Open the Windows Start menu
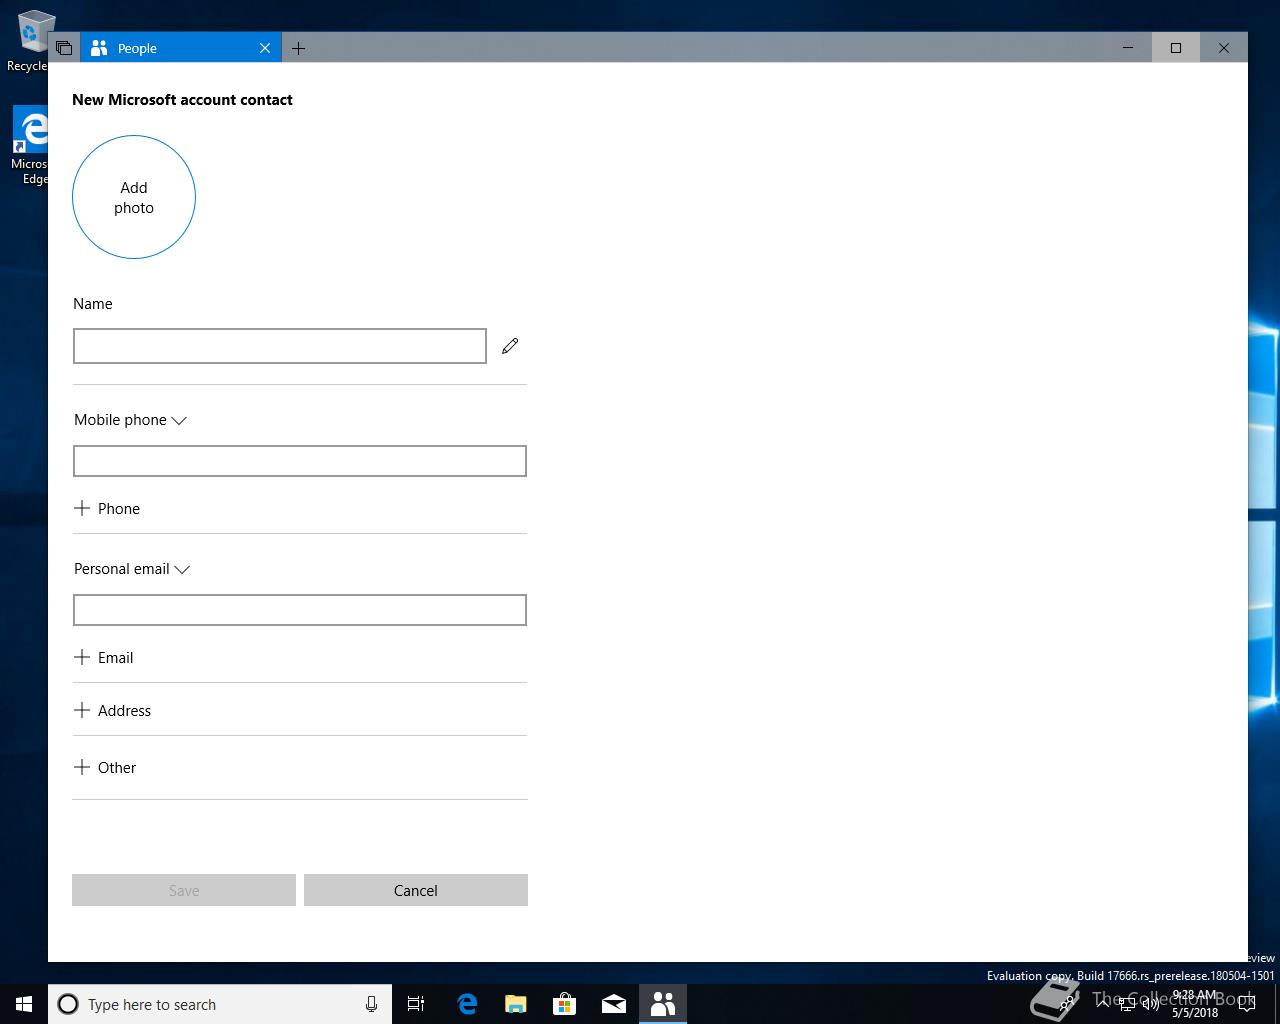Image resolution: width=1280 pixels, height=1024 pixels. 24,1004
